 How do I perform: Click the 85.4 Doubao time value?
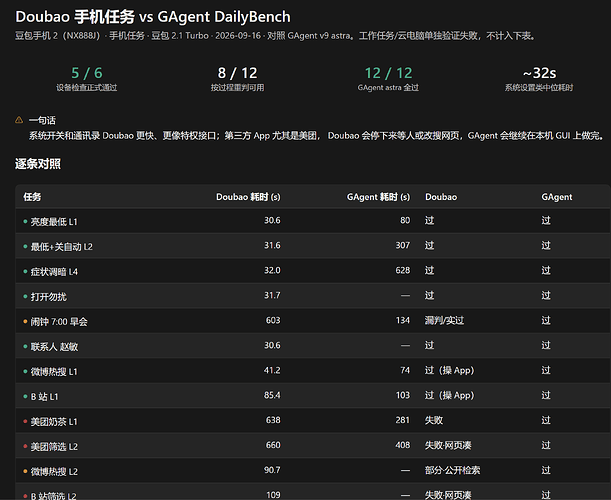click(272, 395)
